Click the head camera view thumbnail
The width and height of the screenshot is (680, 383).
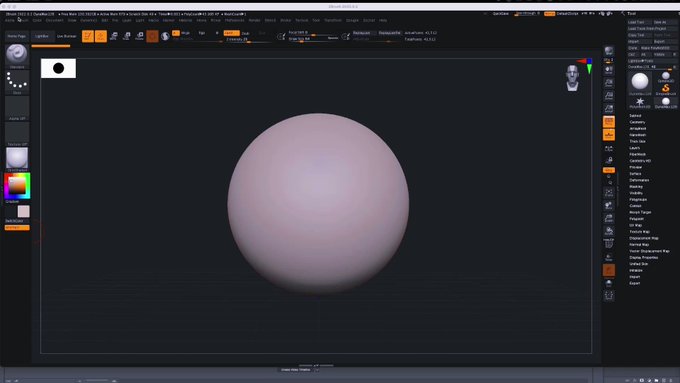point(572,78)
